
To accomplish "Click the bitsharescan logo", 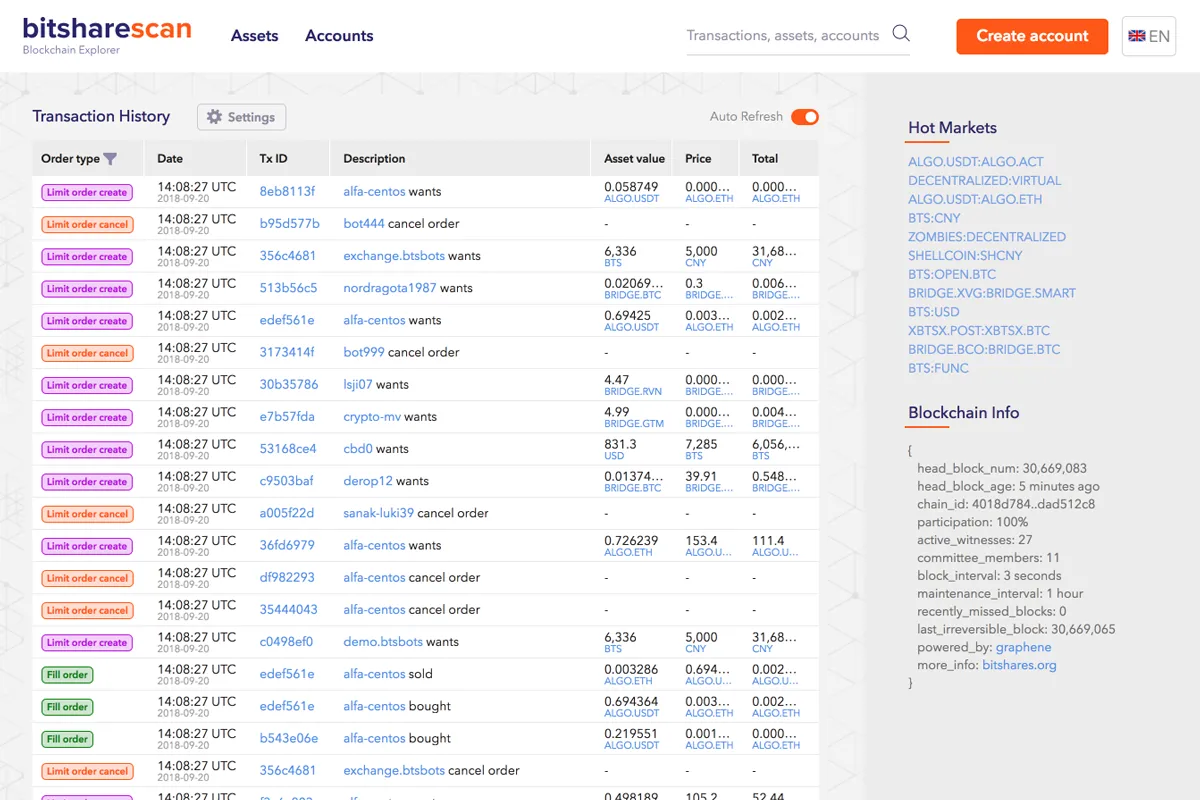I will 106,35.
